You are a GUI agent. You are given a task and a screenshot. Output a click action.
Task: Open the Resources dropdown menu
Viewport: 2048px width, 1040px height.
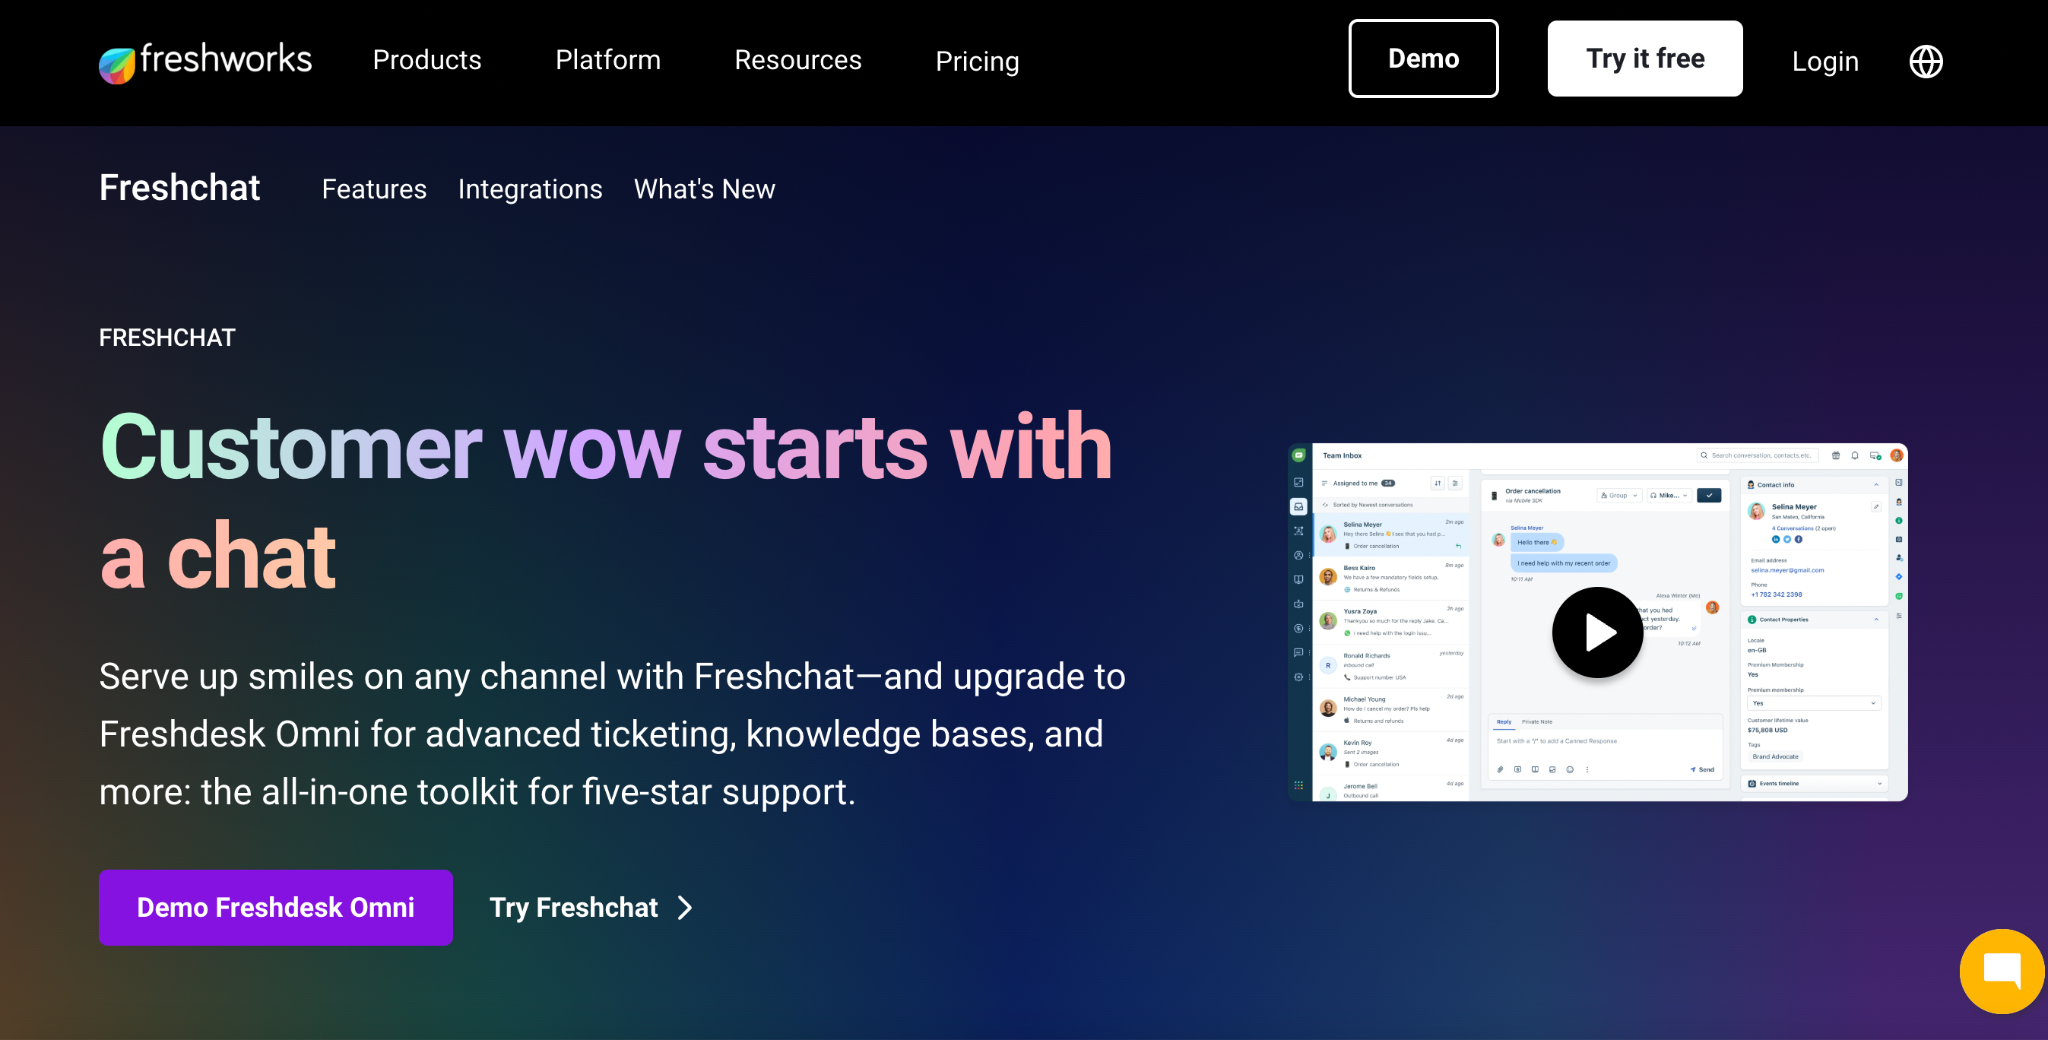798,60
